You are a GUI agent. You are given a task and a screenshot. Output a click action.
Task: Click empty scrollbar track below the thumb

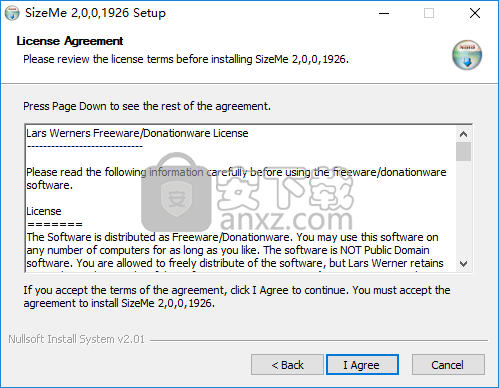tap(463, 209)
